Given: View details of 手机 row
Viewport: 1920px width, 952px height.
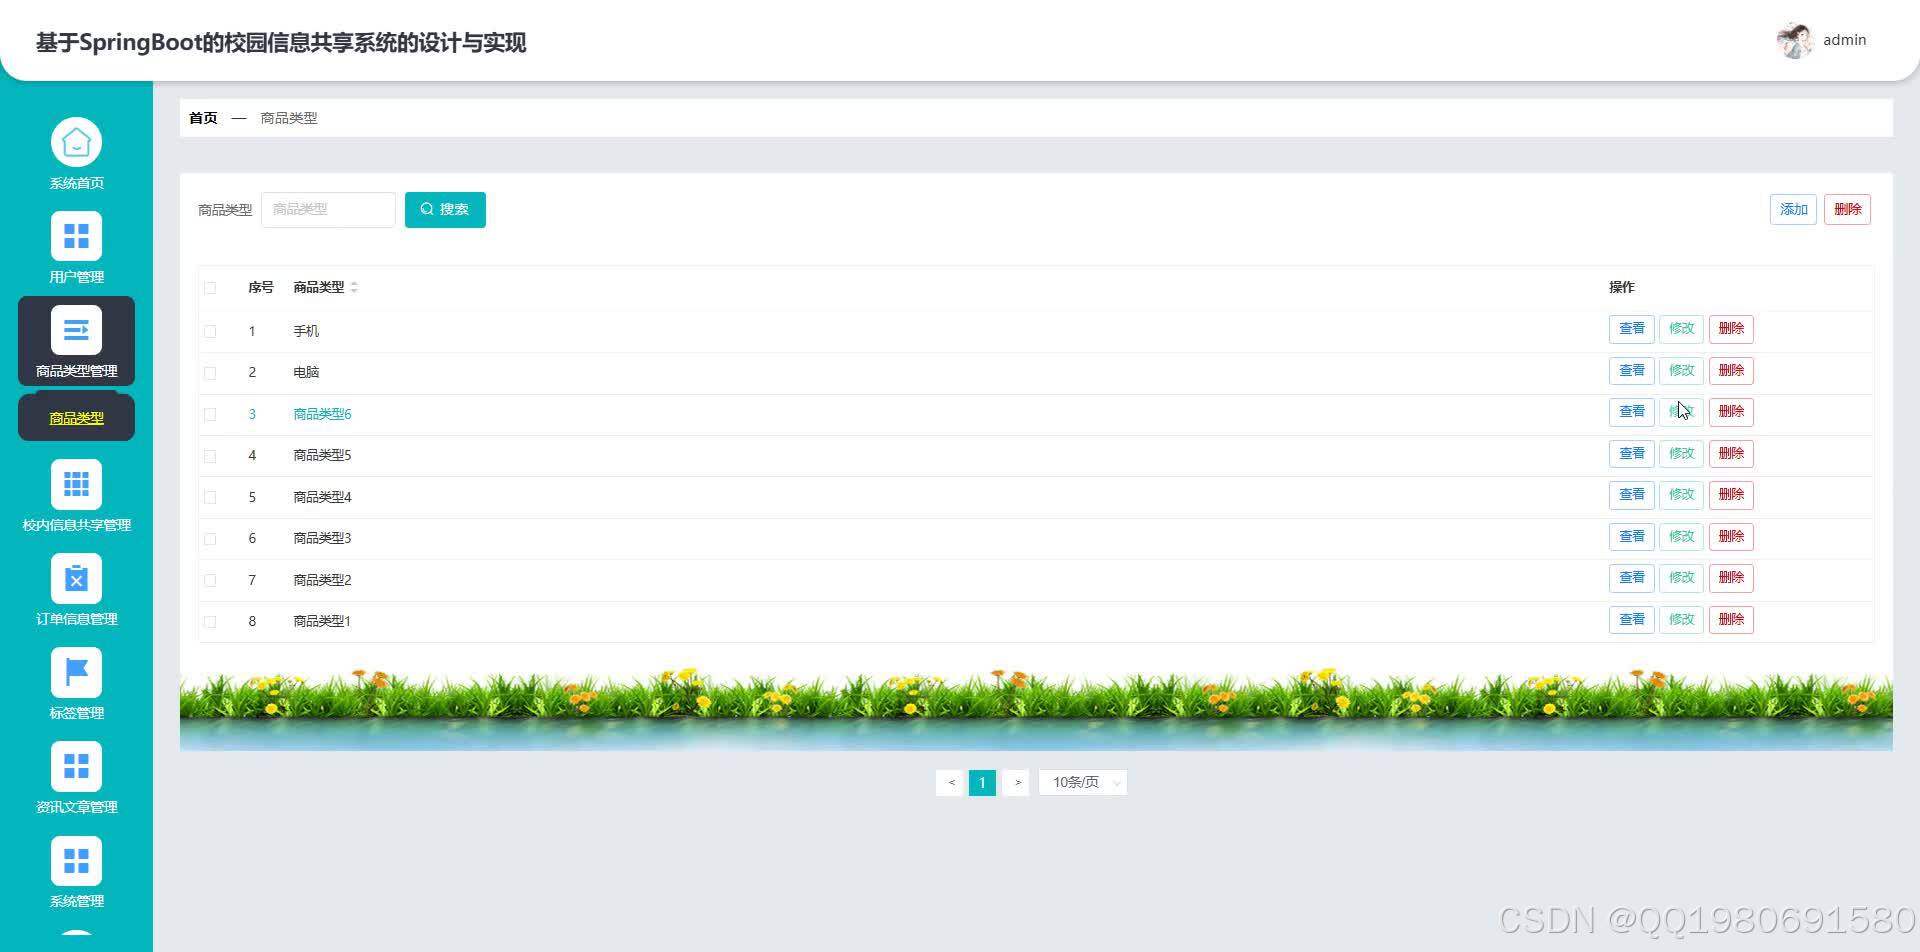Looking at the screenshot, I should pos(1632,329).
